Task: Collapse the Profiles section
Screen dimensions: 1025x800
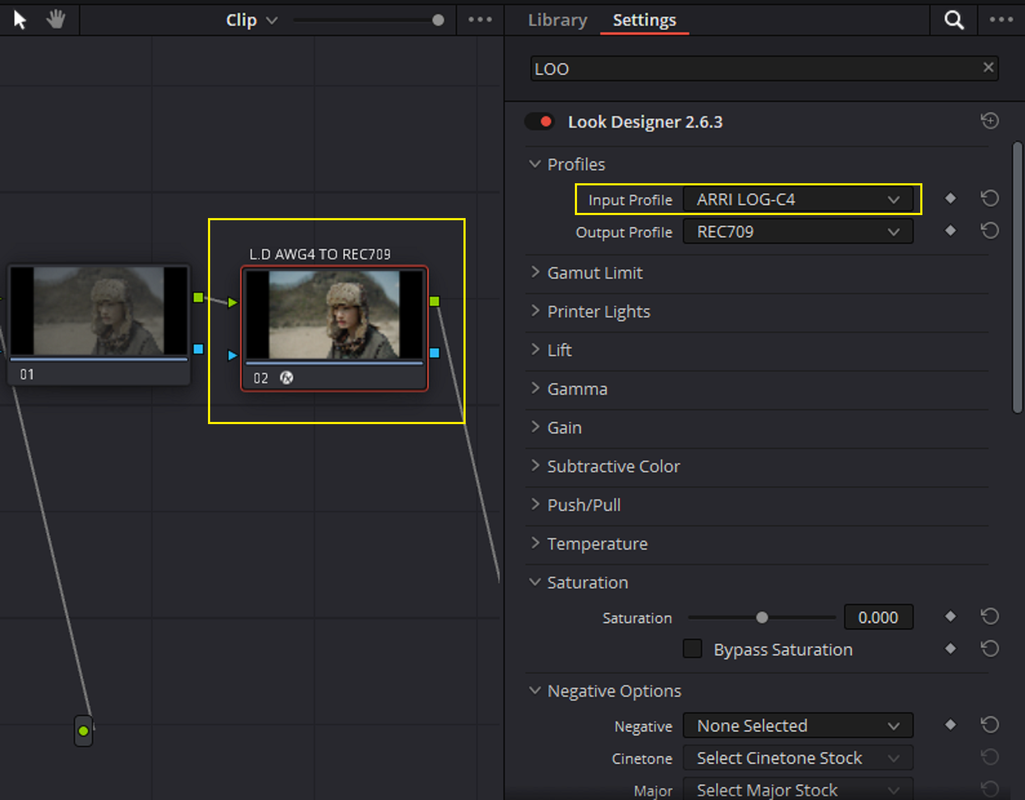Action: [535, 164]
